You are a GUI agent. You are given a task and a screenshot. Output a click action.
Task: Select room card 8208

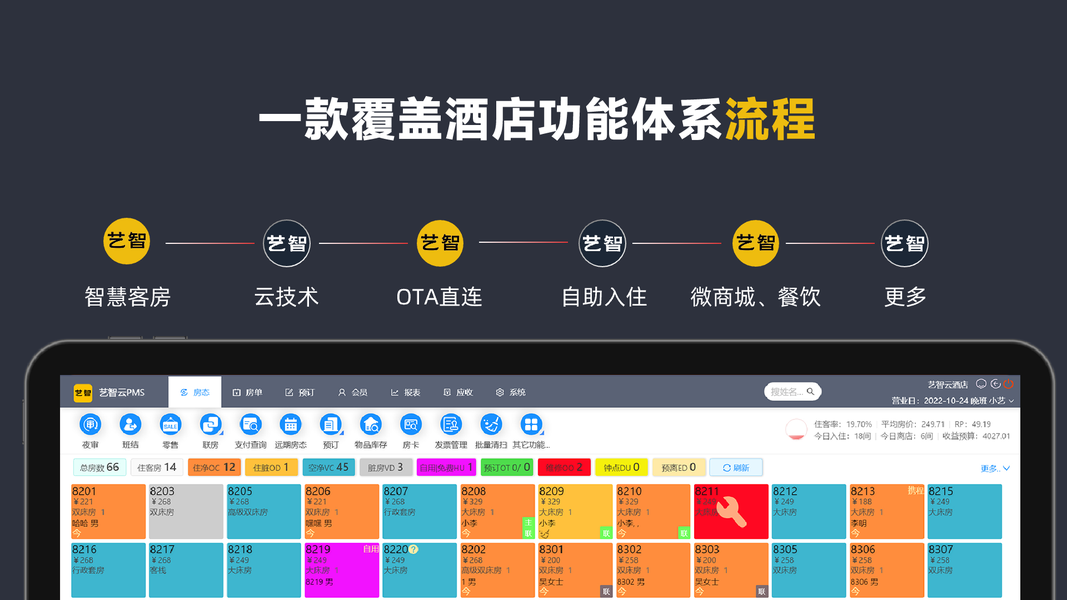(497, 512)
